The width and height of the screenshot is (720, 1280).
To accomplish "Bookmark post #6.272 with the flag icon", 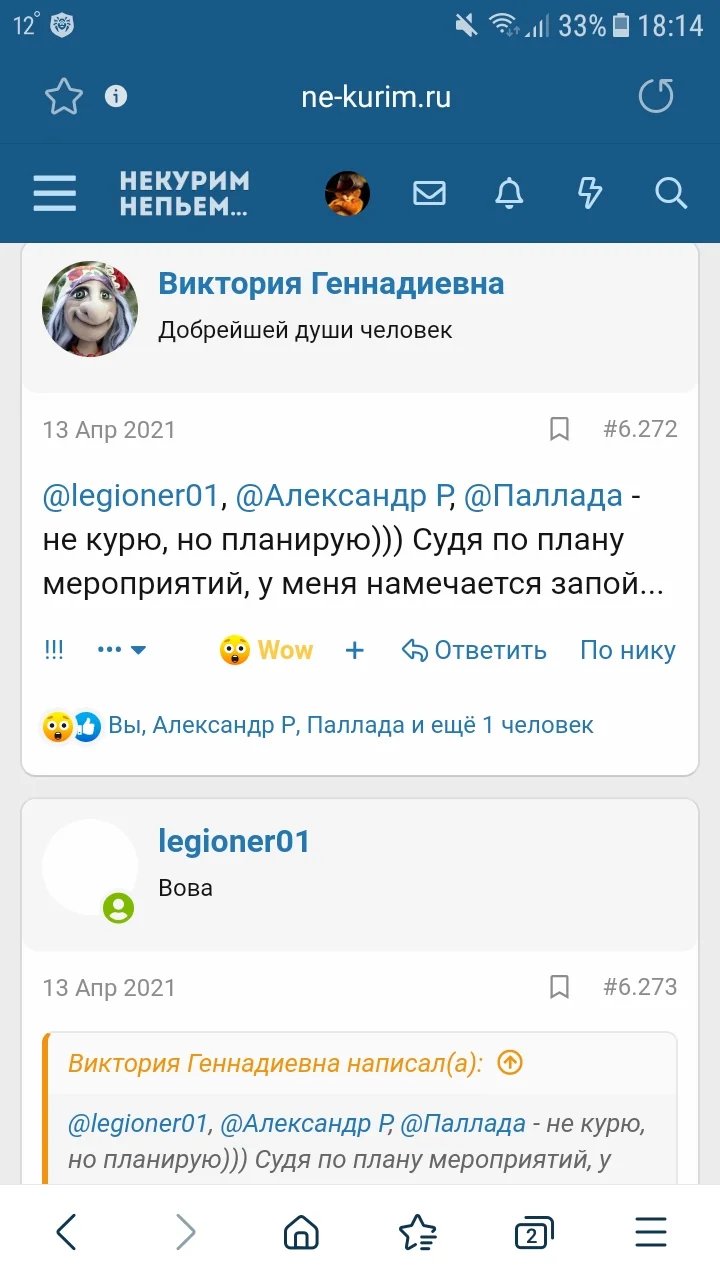I will 560,429.
